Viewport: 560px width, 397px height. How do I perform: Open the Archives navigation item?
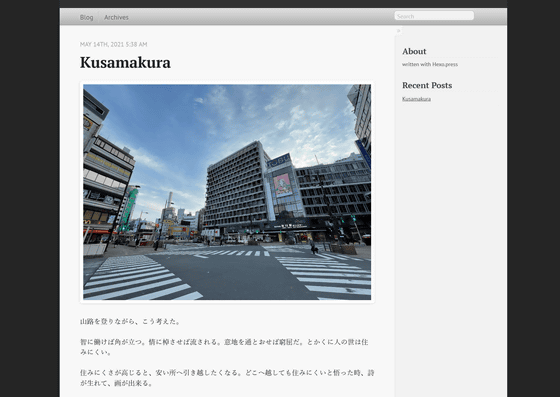pyautogui.click(x=116, y=17)
